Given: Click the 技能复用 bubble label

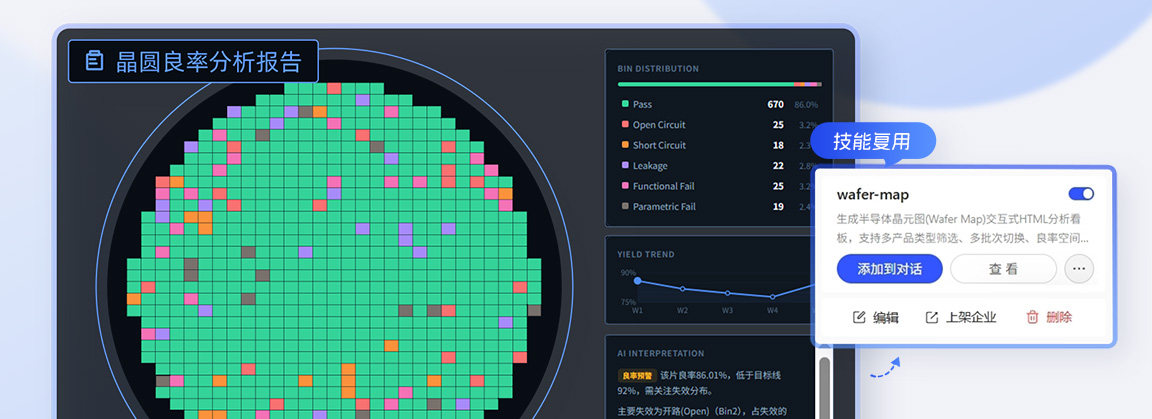Looking at the screenshot, I should pyautogui.click(x=872, y=141).
